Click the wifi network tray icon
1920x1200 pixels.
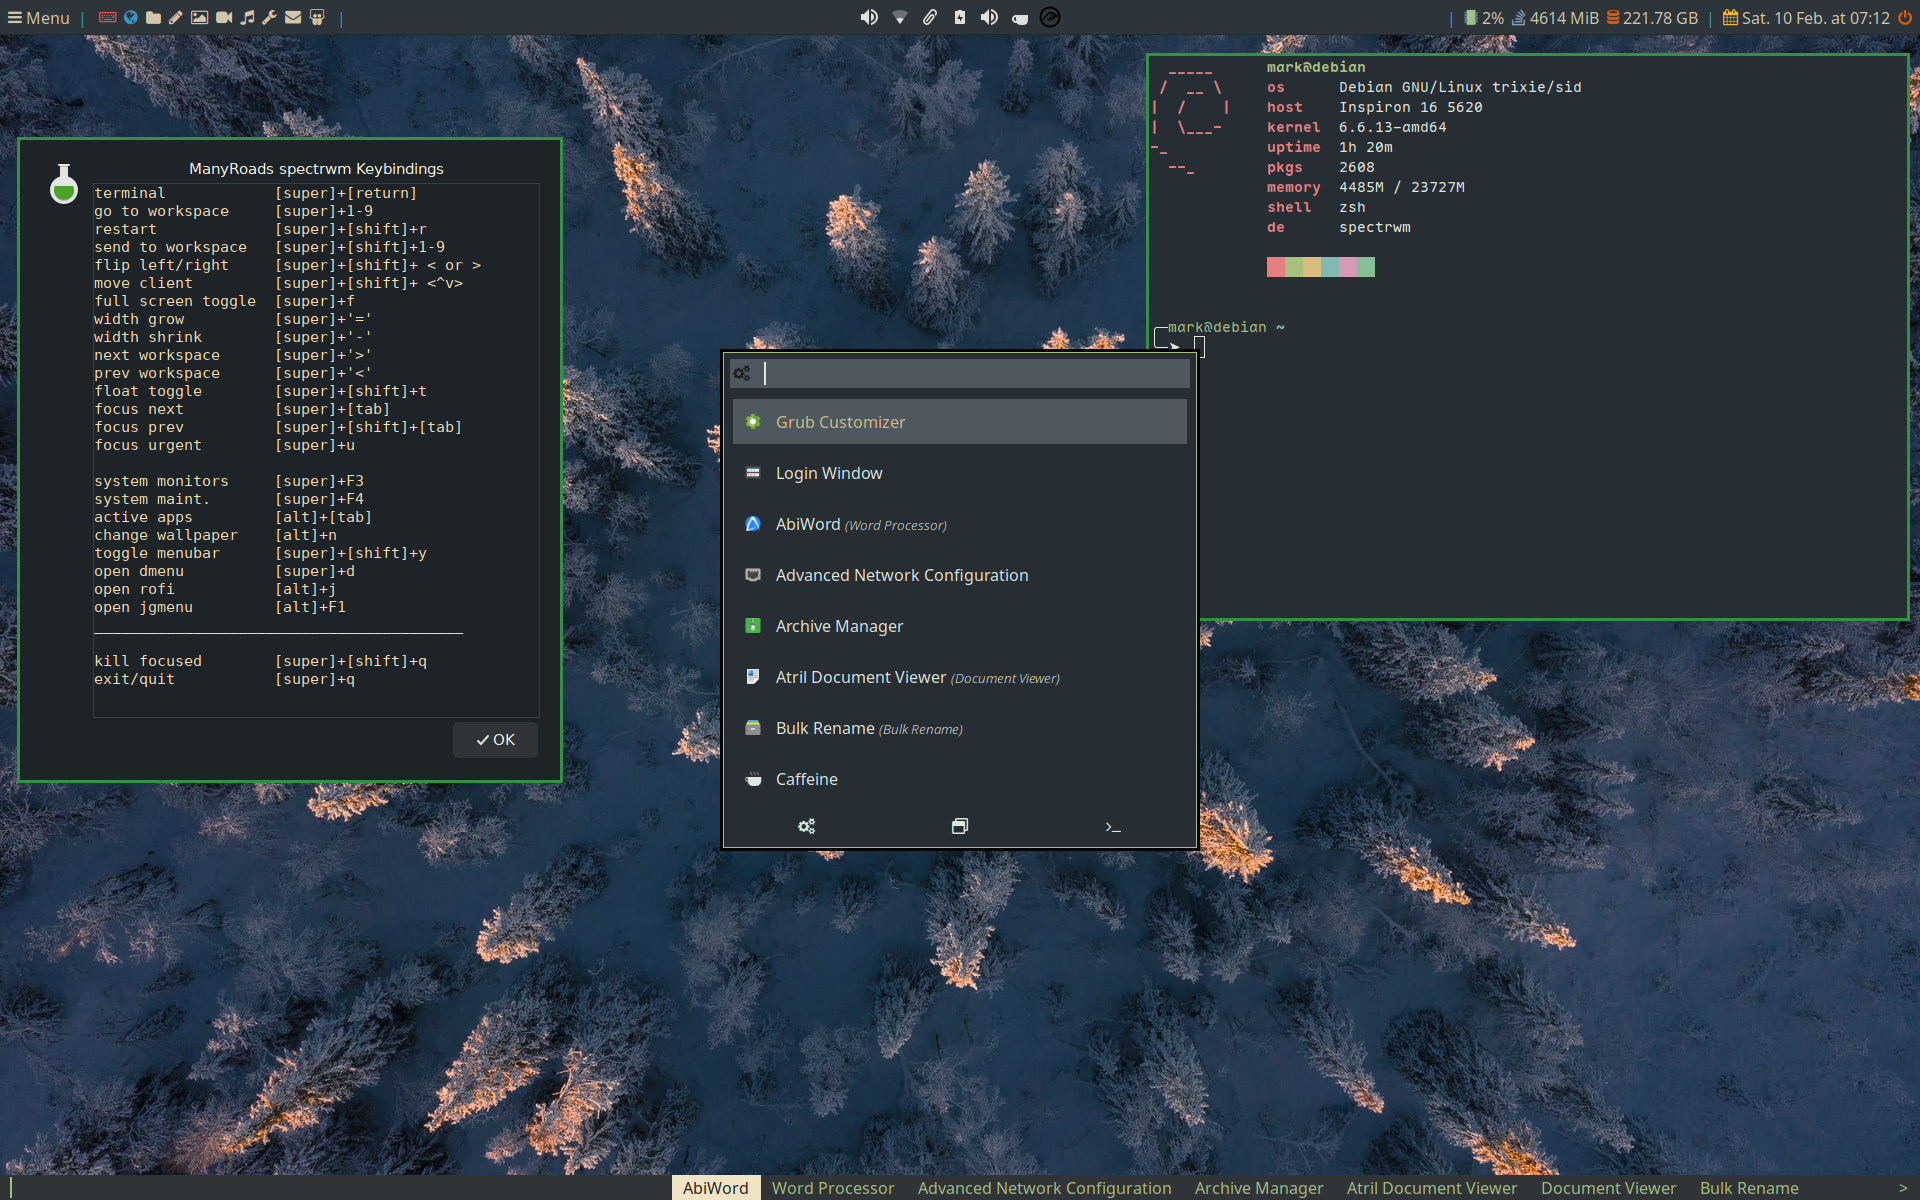[900, 17]
